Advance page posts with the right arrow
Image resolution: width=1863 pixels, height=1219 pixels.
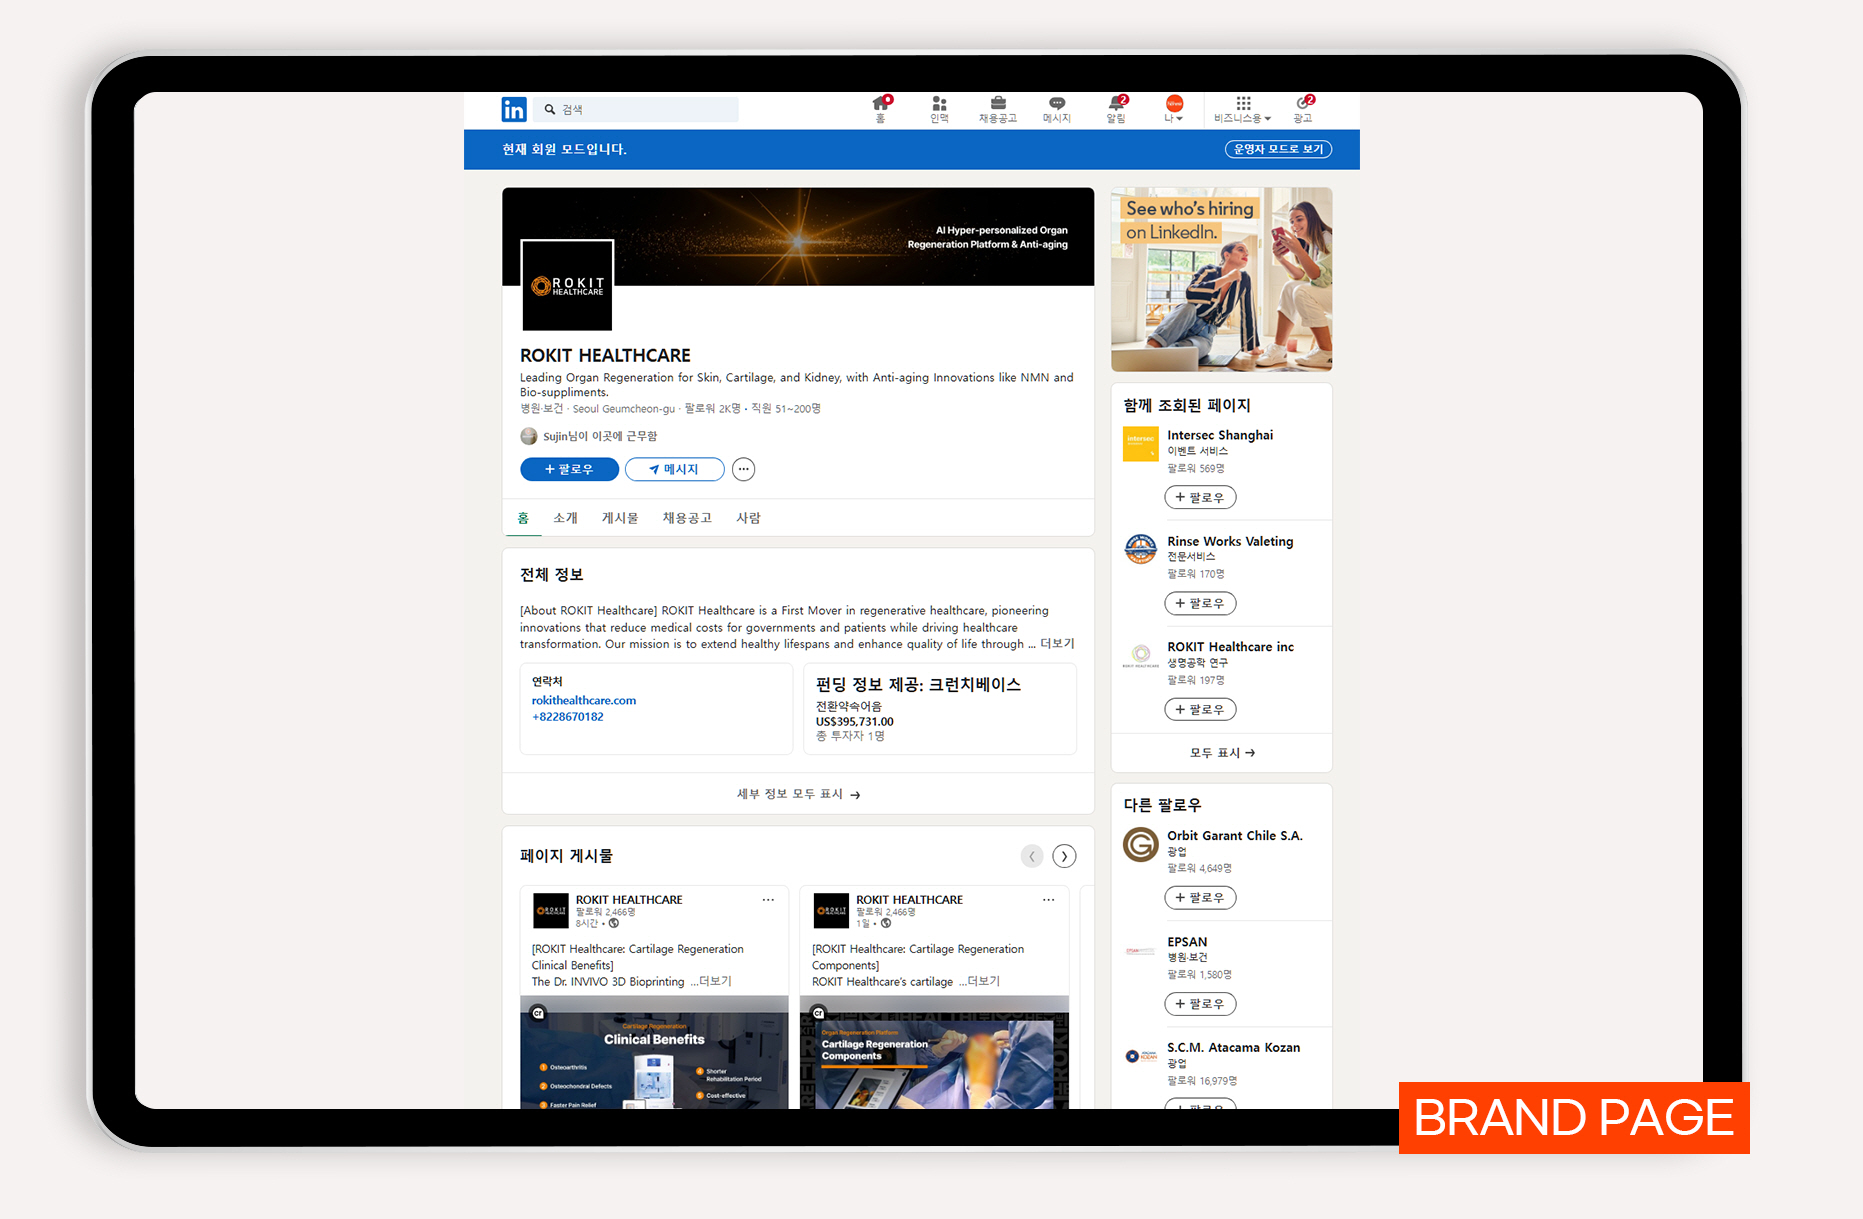pos(1065,856)
